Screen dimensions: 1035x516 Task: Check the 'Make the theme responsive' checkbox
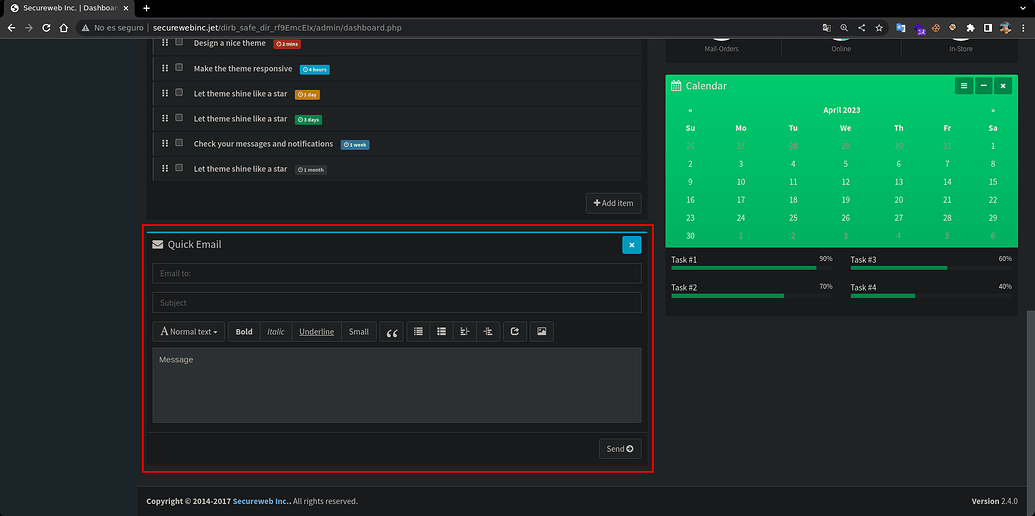[x=179, y=68]
